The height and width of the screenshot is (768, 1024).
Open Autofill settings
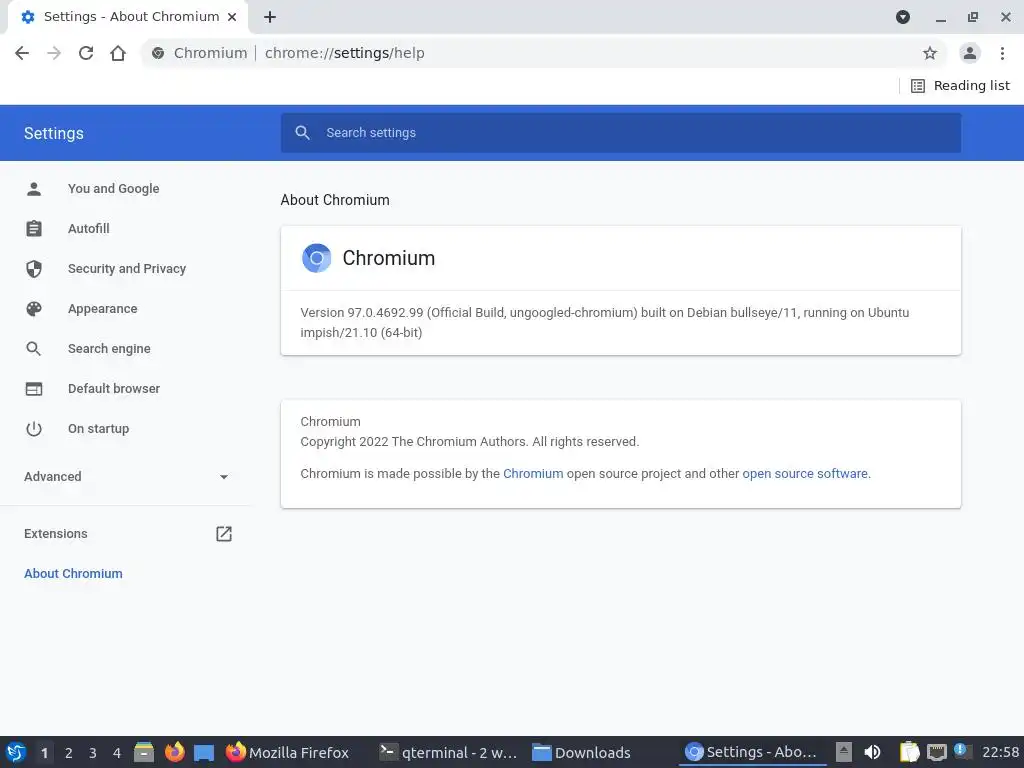89,229
